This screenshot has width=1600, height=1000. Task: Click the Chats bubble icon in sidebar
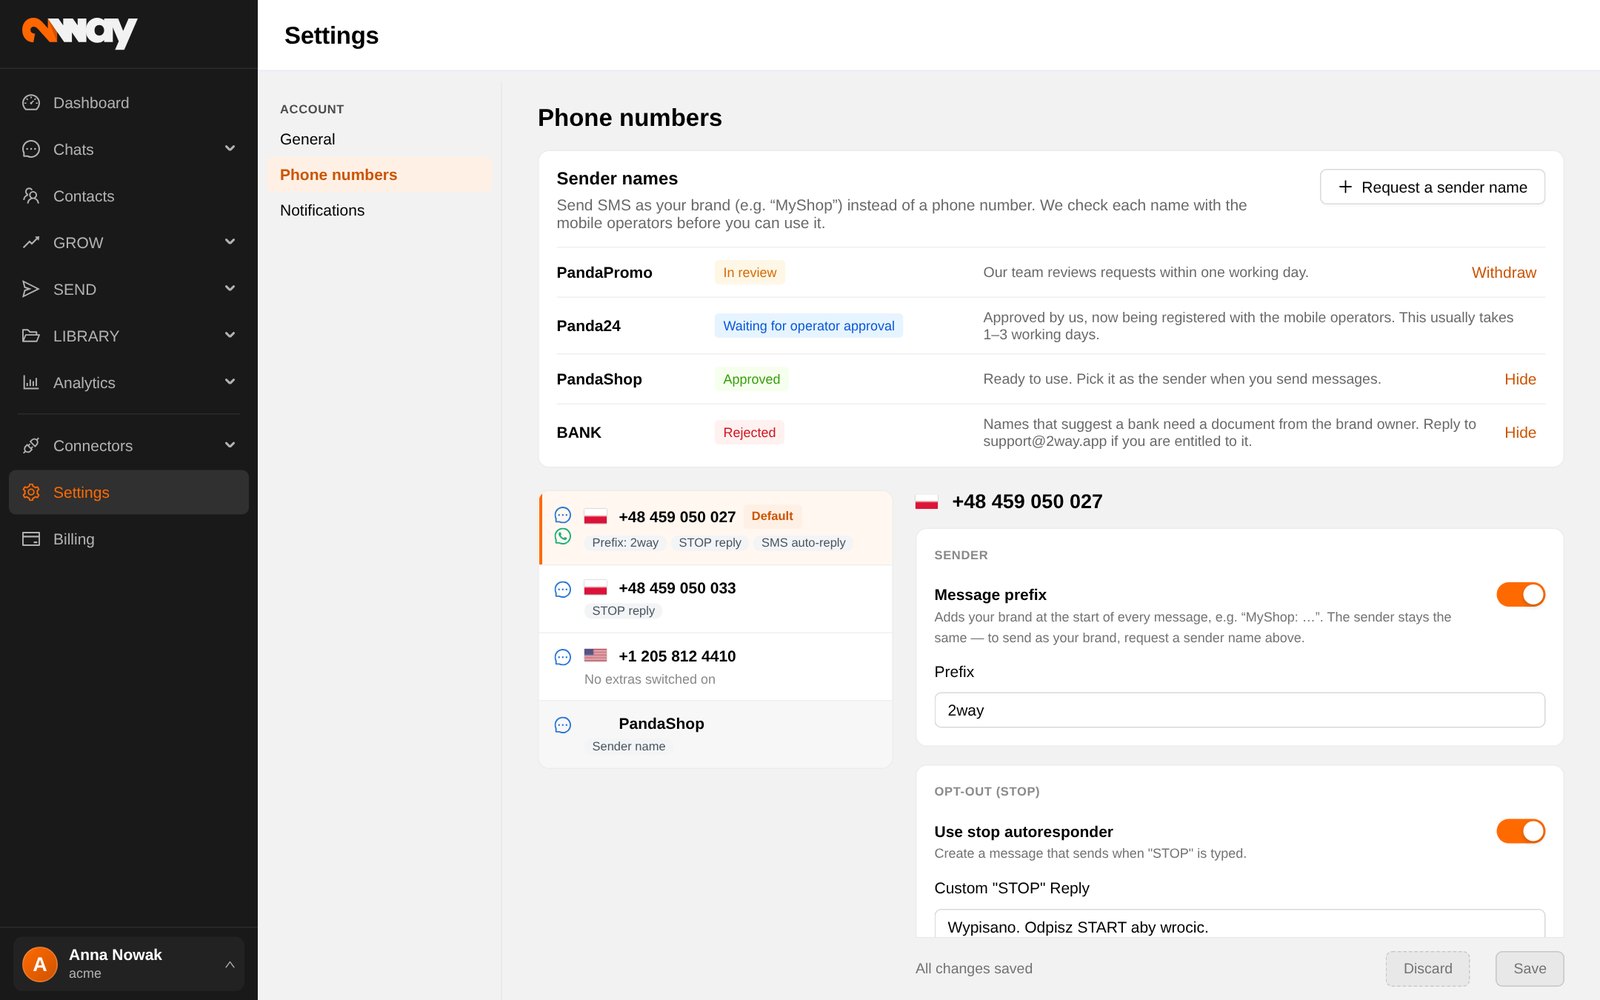coord(31,149)
